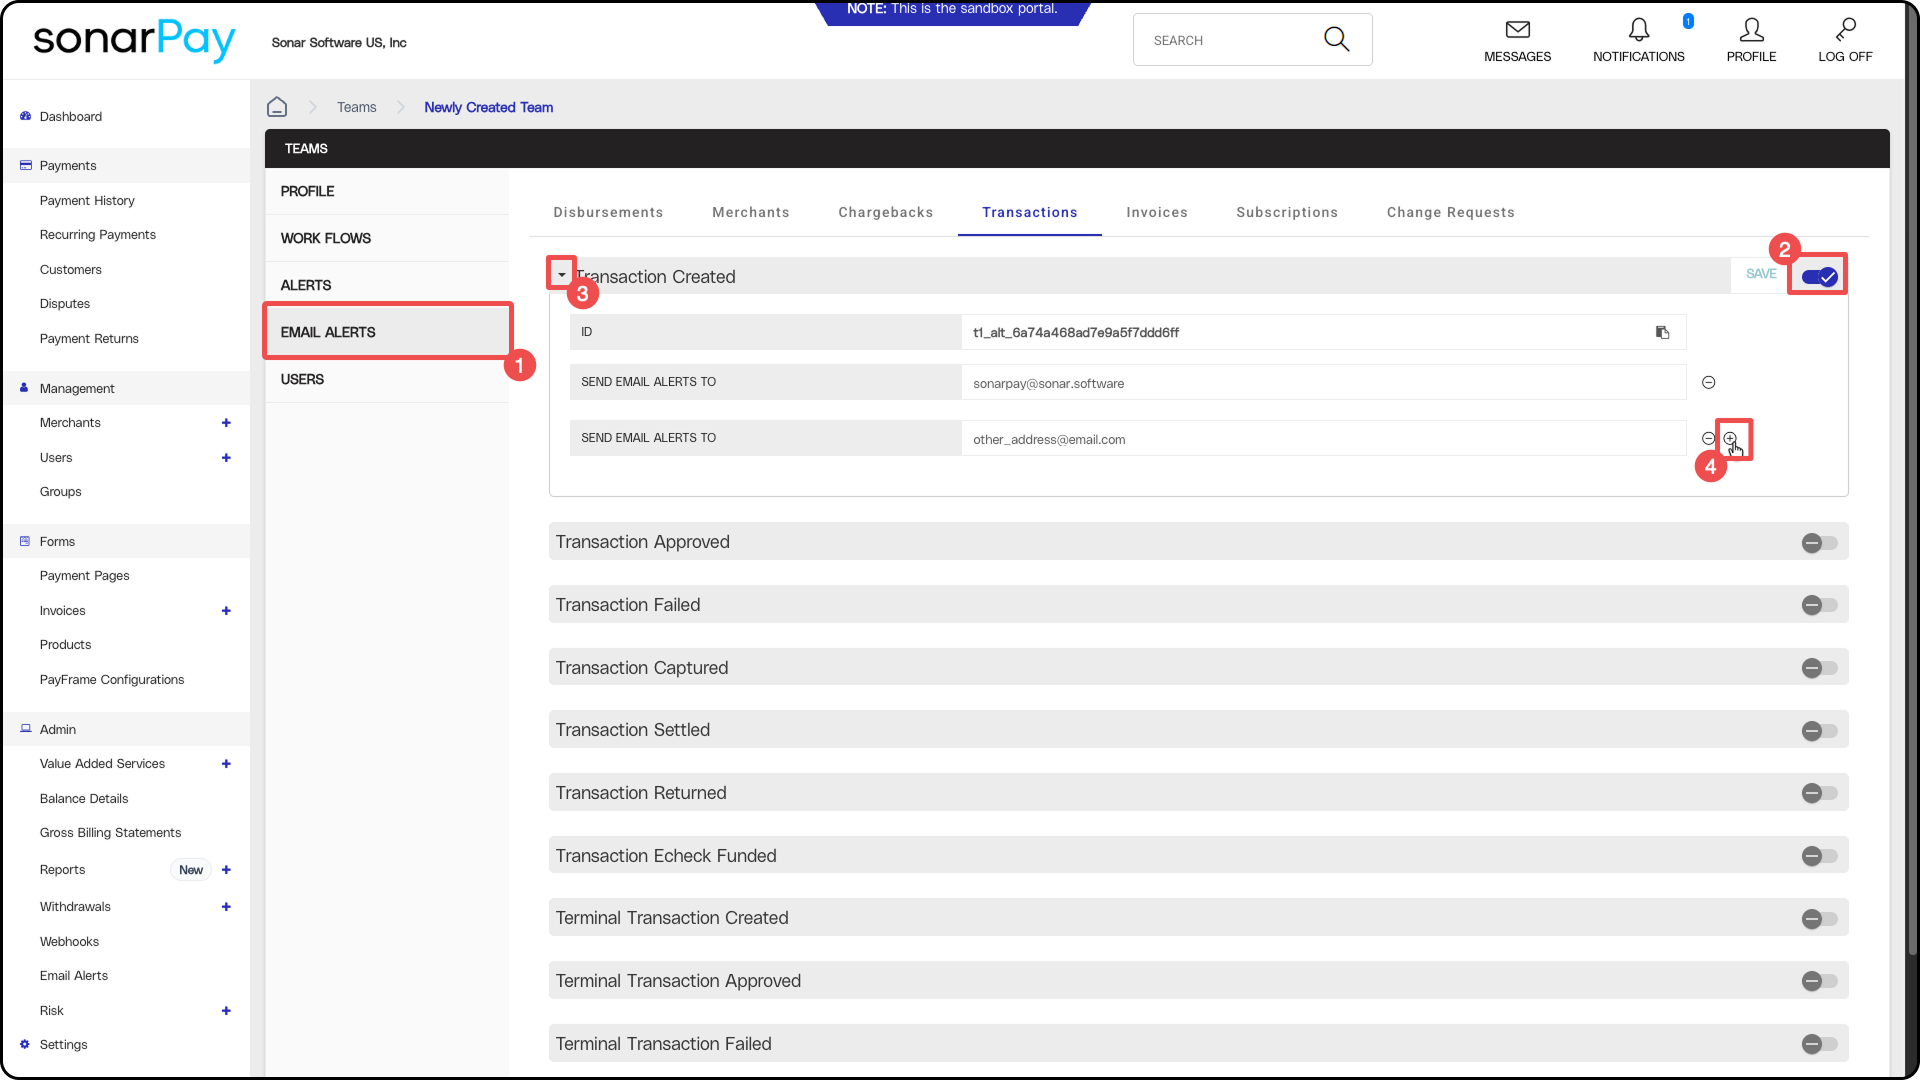Enable the Terminal Transaction Approved toggle
Viewport: 1920px width, 1080px height.
[x=1819, y=981]
